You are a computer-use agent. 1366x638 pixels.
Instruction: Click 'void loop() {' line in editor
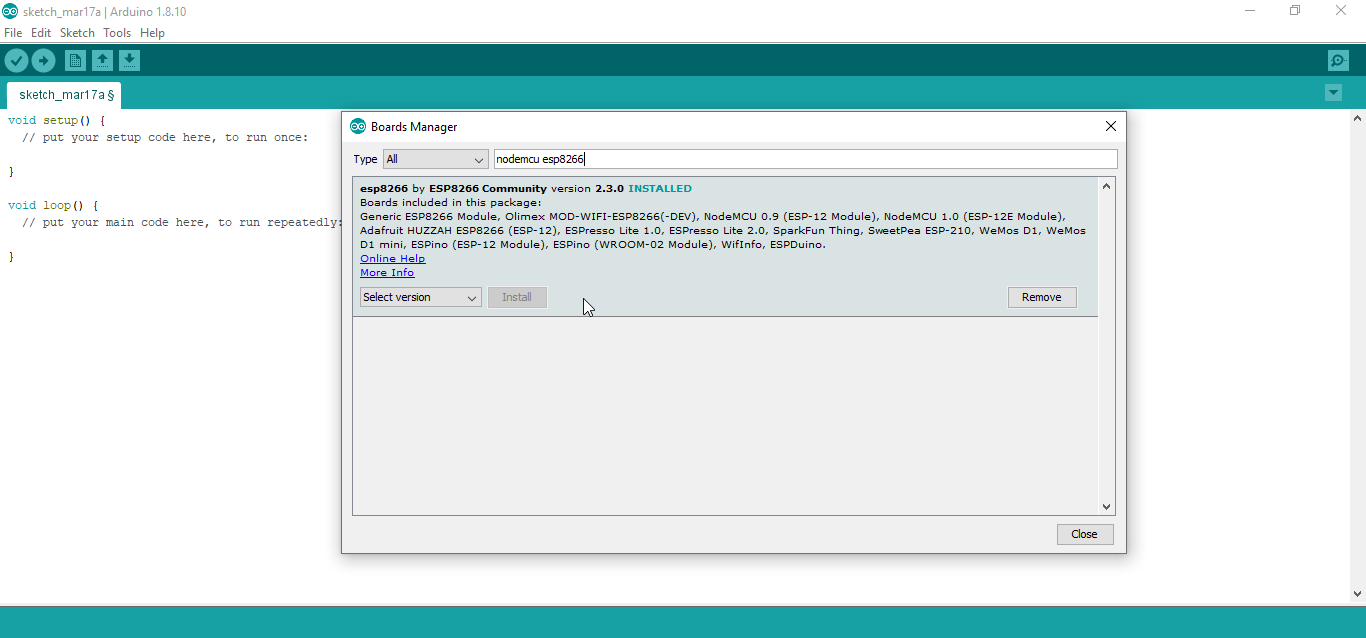pos(53,205)
